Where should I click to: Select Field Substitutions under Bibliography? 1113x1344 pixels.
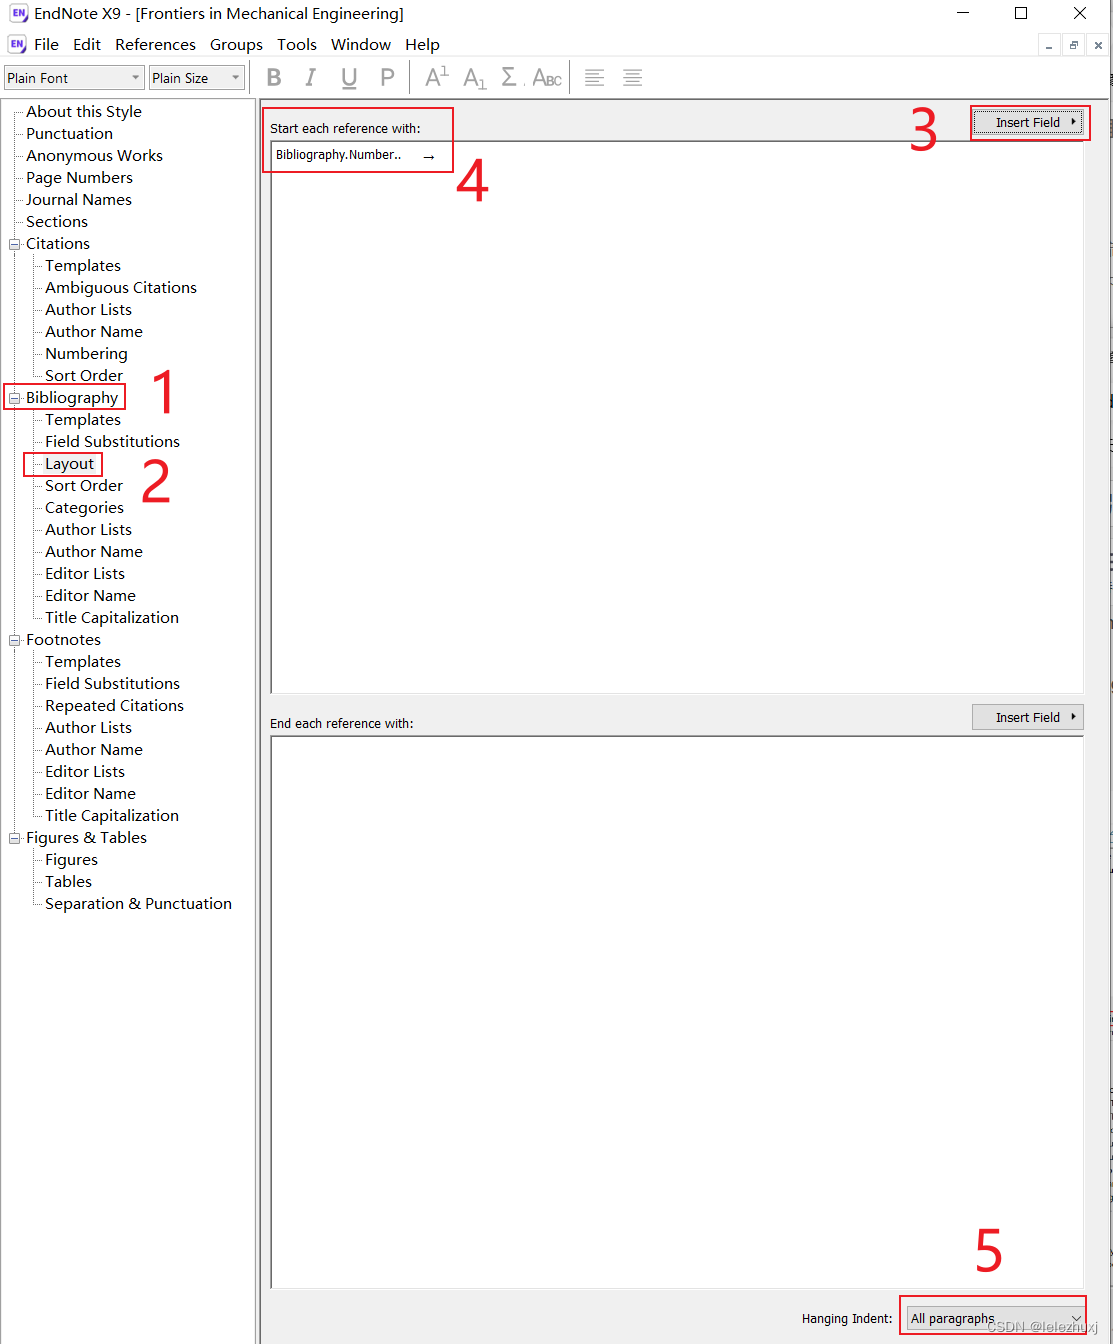112,442
